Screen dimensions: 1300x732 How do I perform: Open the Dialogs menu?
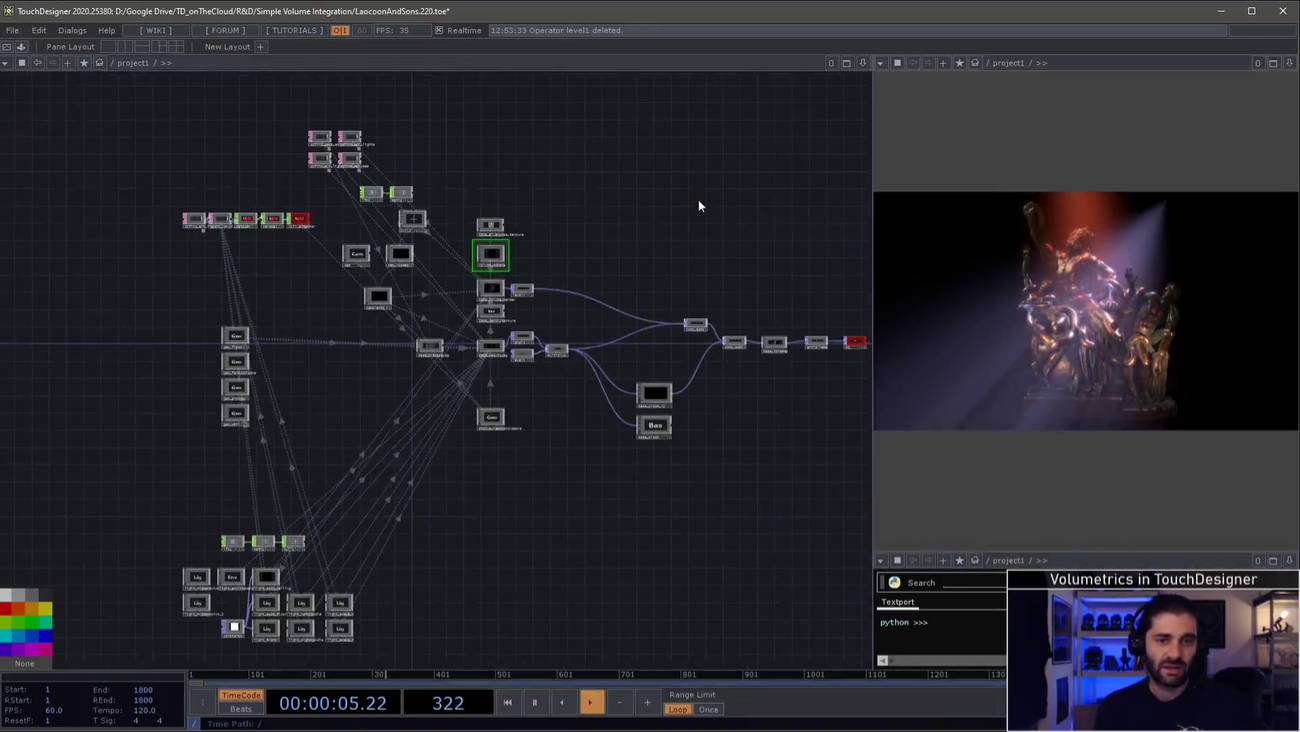tap(72, 30)
